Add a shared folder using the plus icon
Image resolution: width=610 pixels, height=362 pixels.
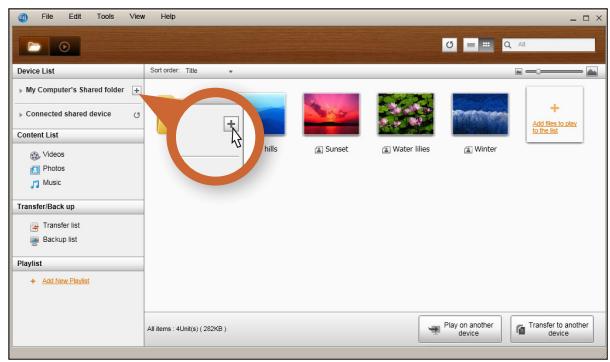136,91
